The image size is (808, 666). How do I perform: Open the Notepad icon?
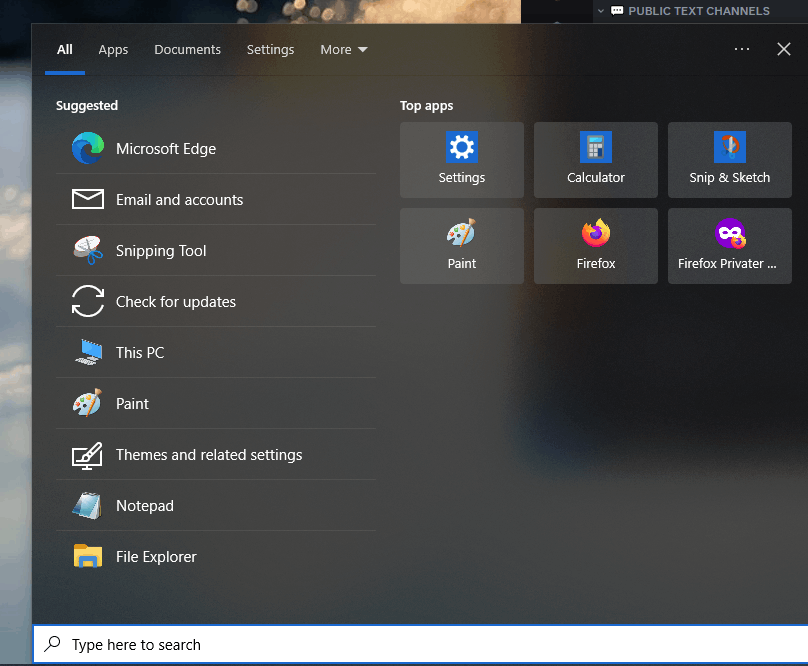(87, 505)
